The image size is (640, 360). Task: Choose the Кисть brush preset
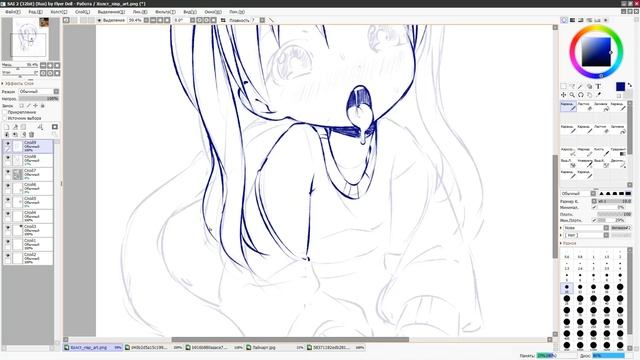click(602, 152)
